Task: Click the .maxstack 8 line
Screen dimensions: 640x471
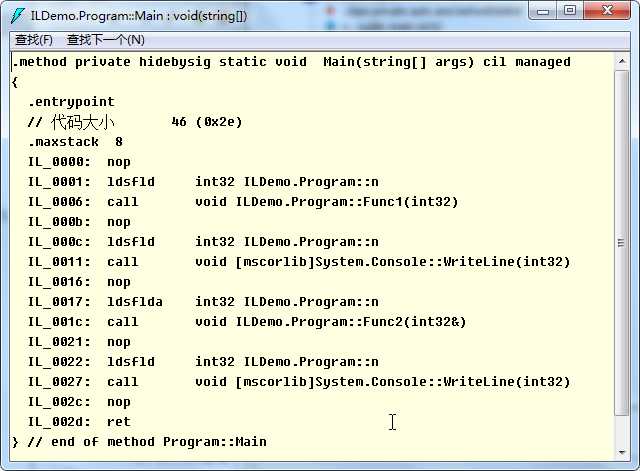Action: tap(75, 142)
